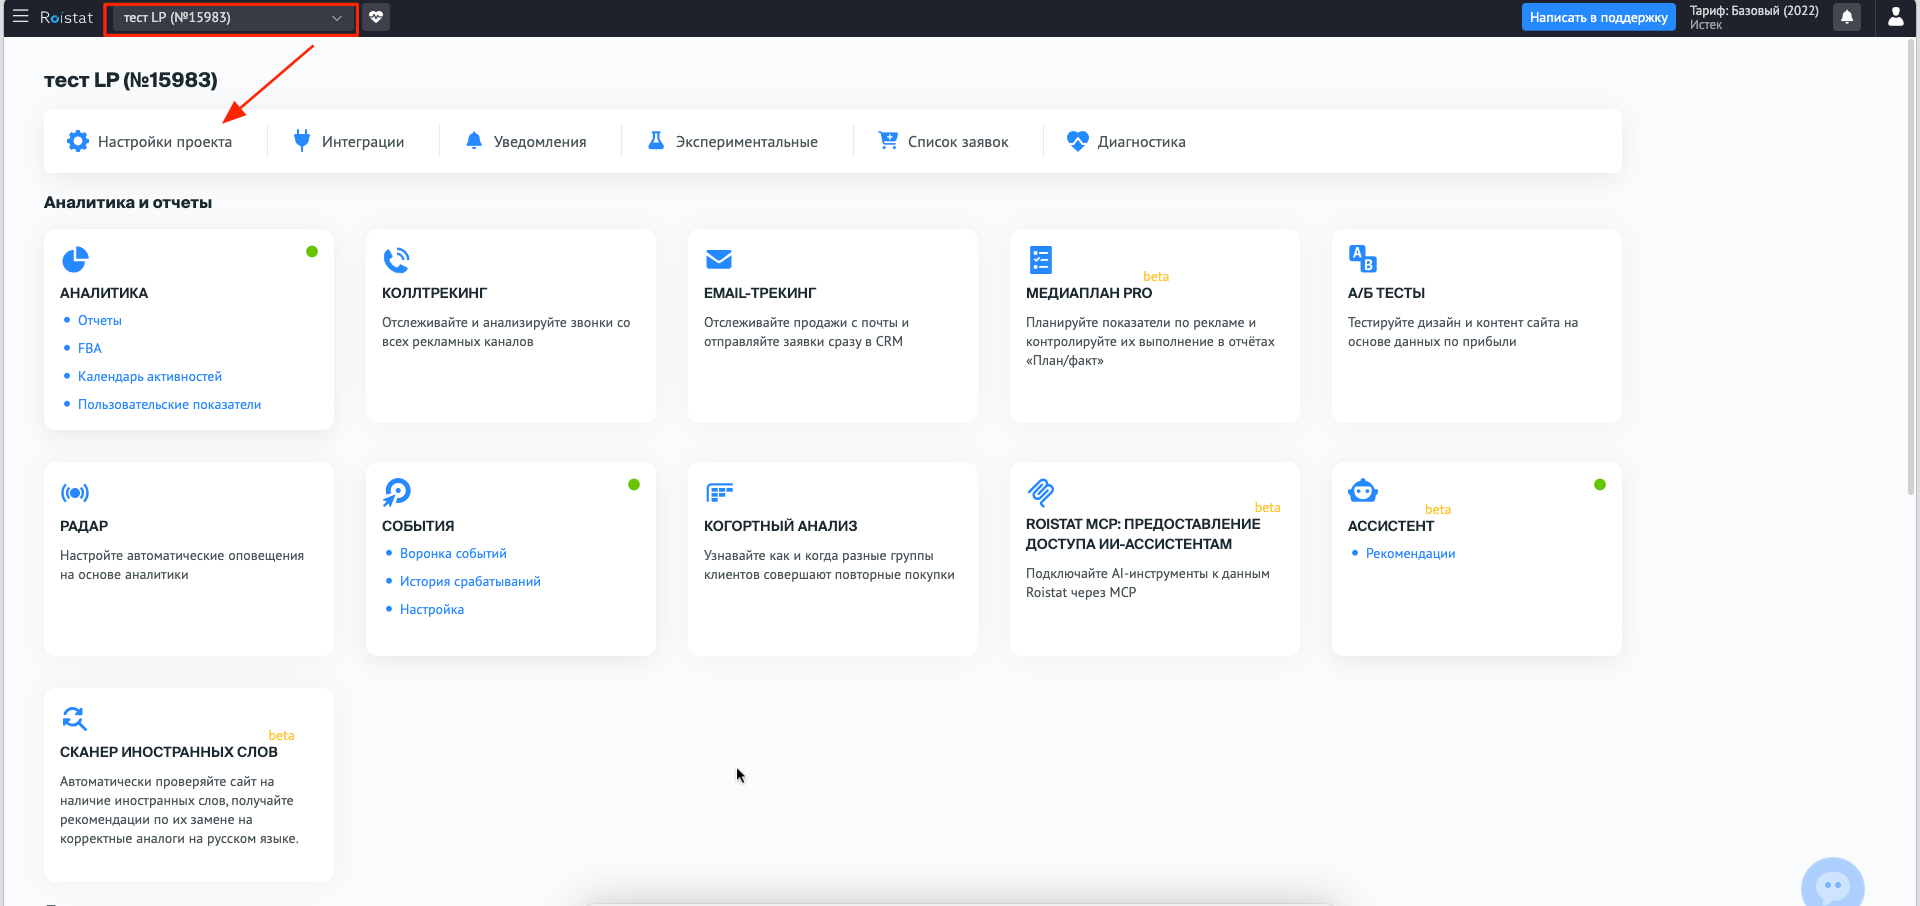Open the project selector dropdown тест LP
The width and height of the screenshot is (1920, 906).
pyautogui.click(x=232, y=18)
